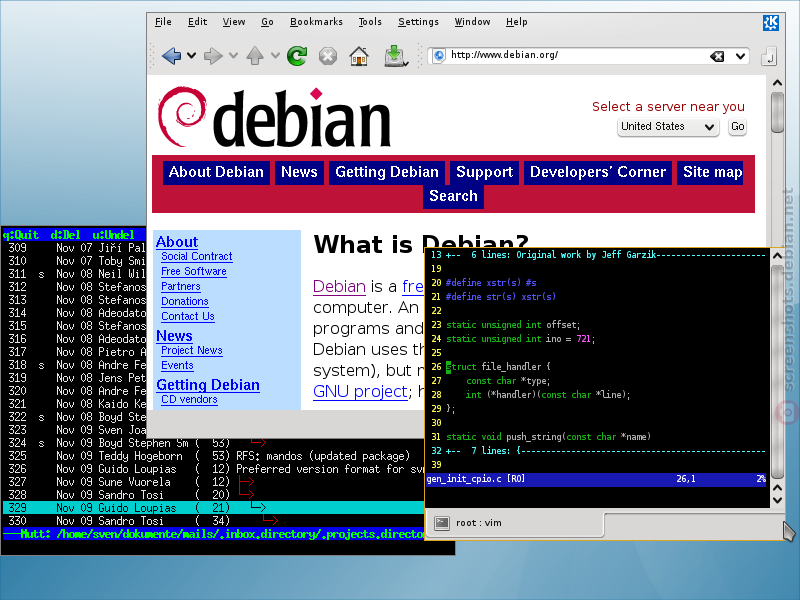This screenshot has height=600, width=800.
Task: Click the globe site icon in the URL bar
Action: click(x=439, y=56)
